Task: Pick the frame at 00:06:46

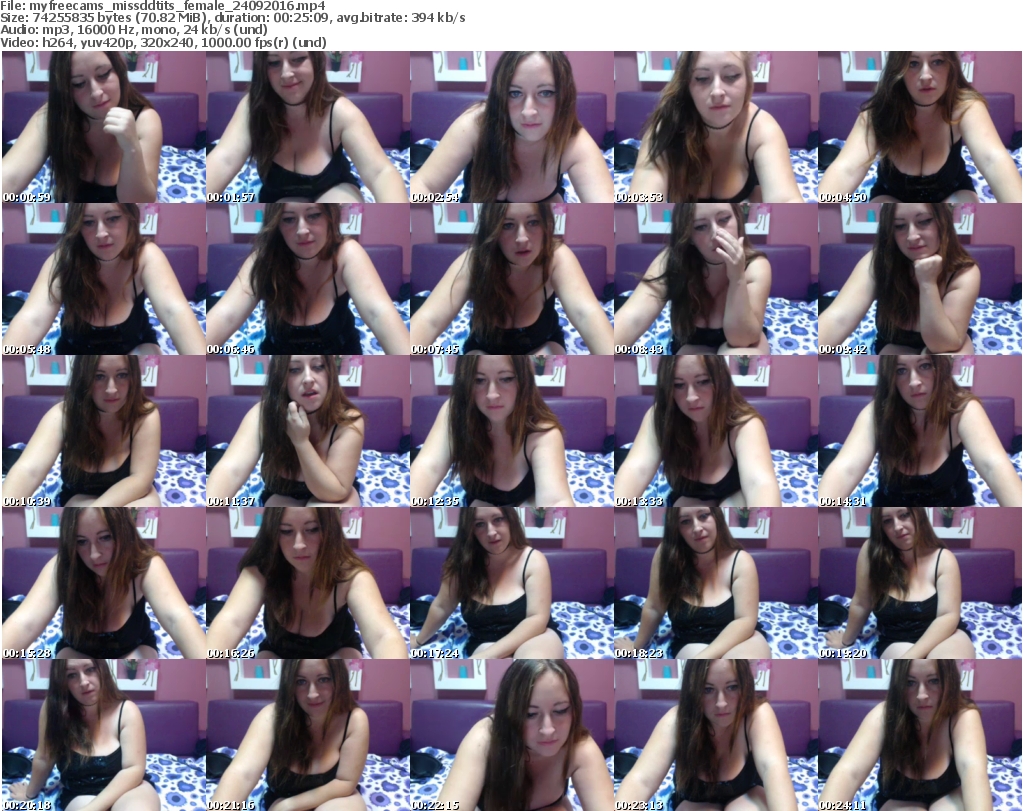Action: point(308,279)
